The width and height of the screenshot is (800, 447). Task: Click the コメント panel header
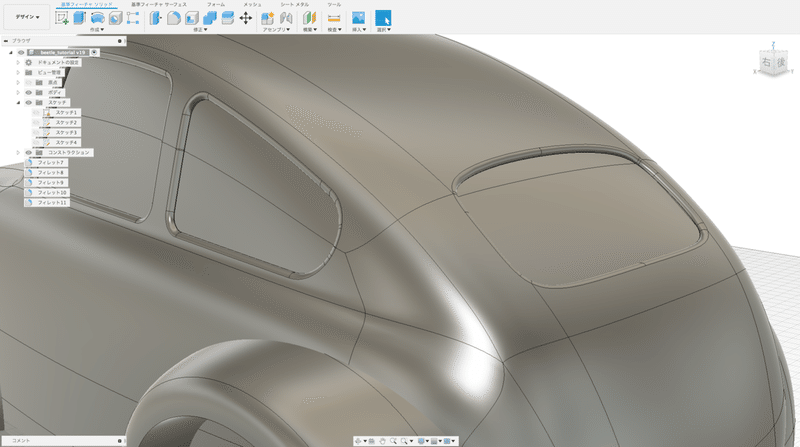pyautogui.click(x=63, y=440)
